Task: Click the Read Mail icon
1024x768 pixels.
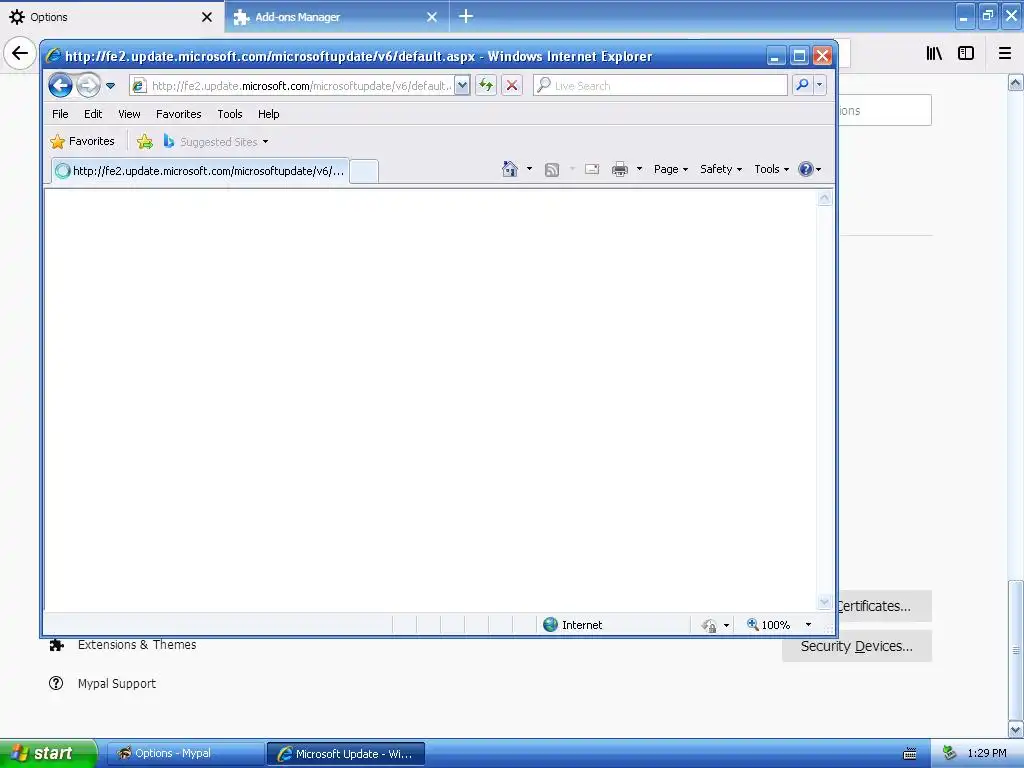Action: [592, 169]
